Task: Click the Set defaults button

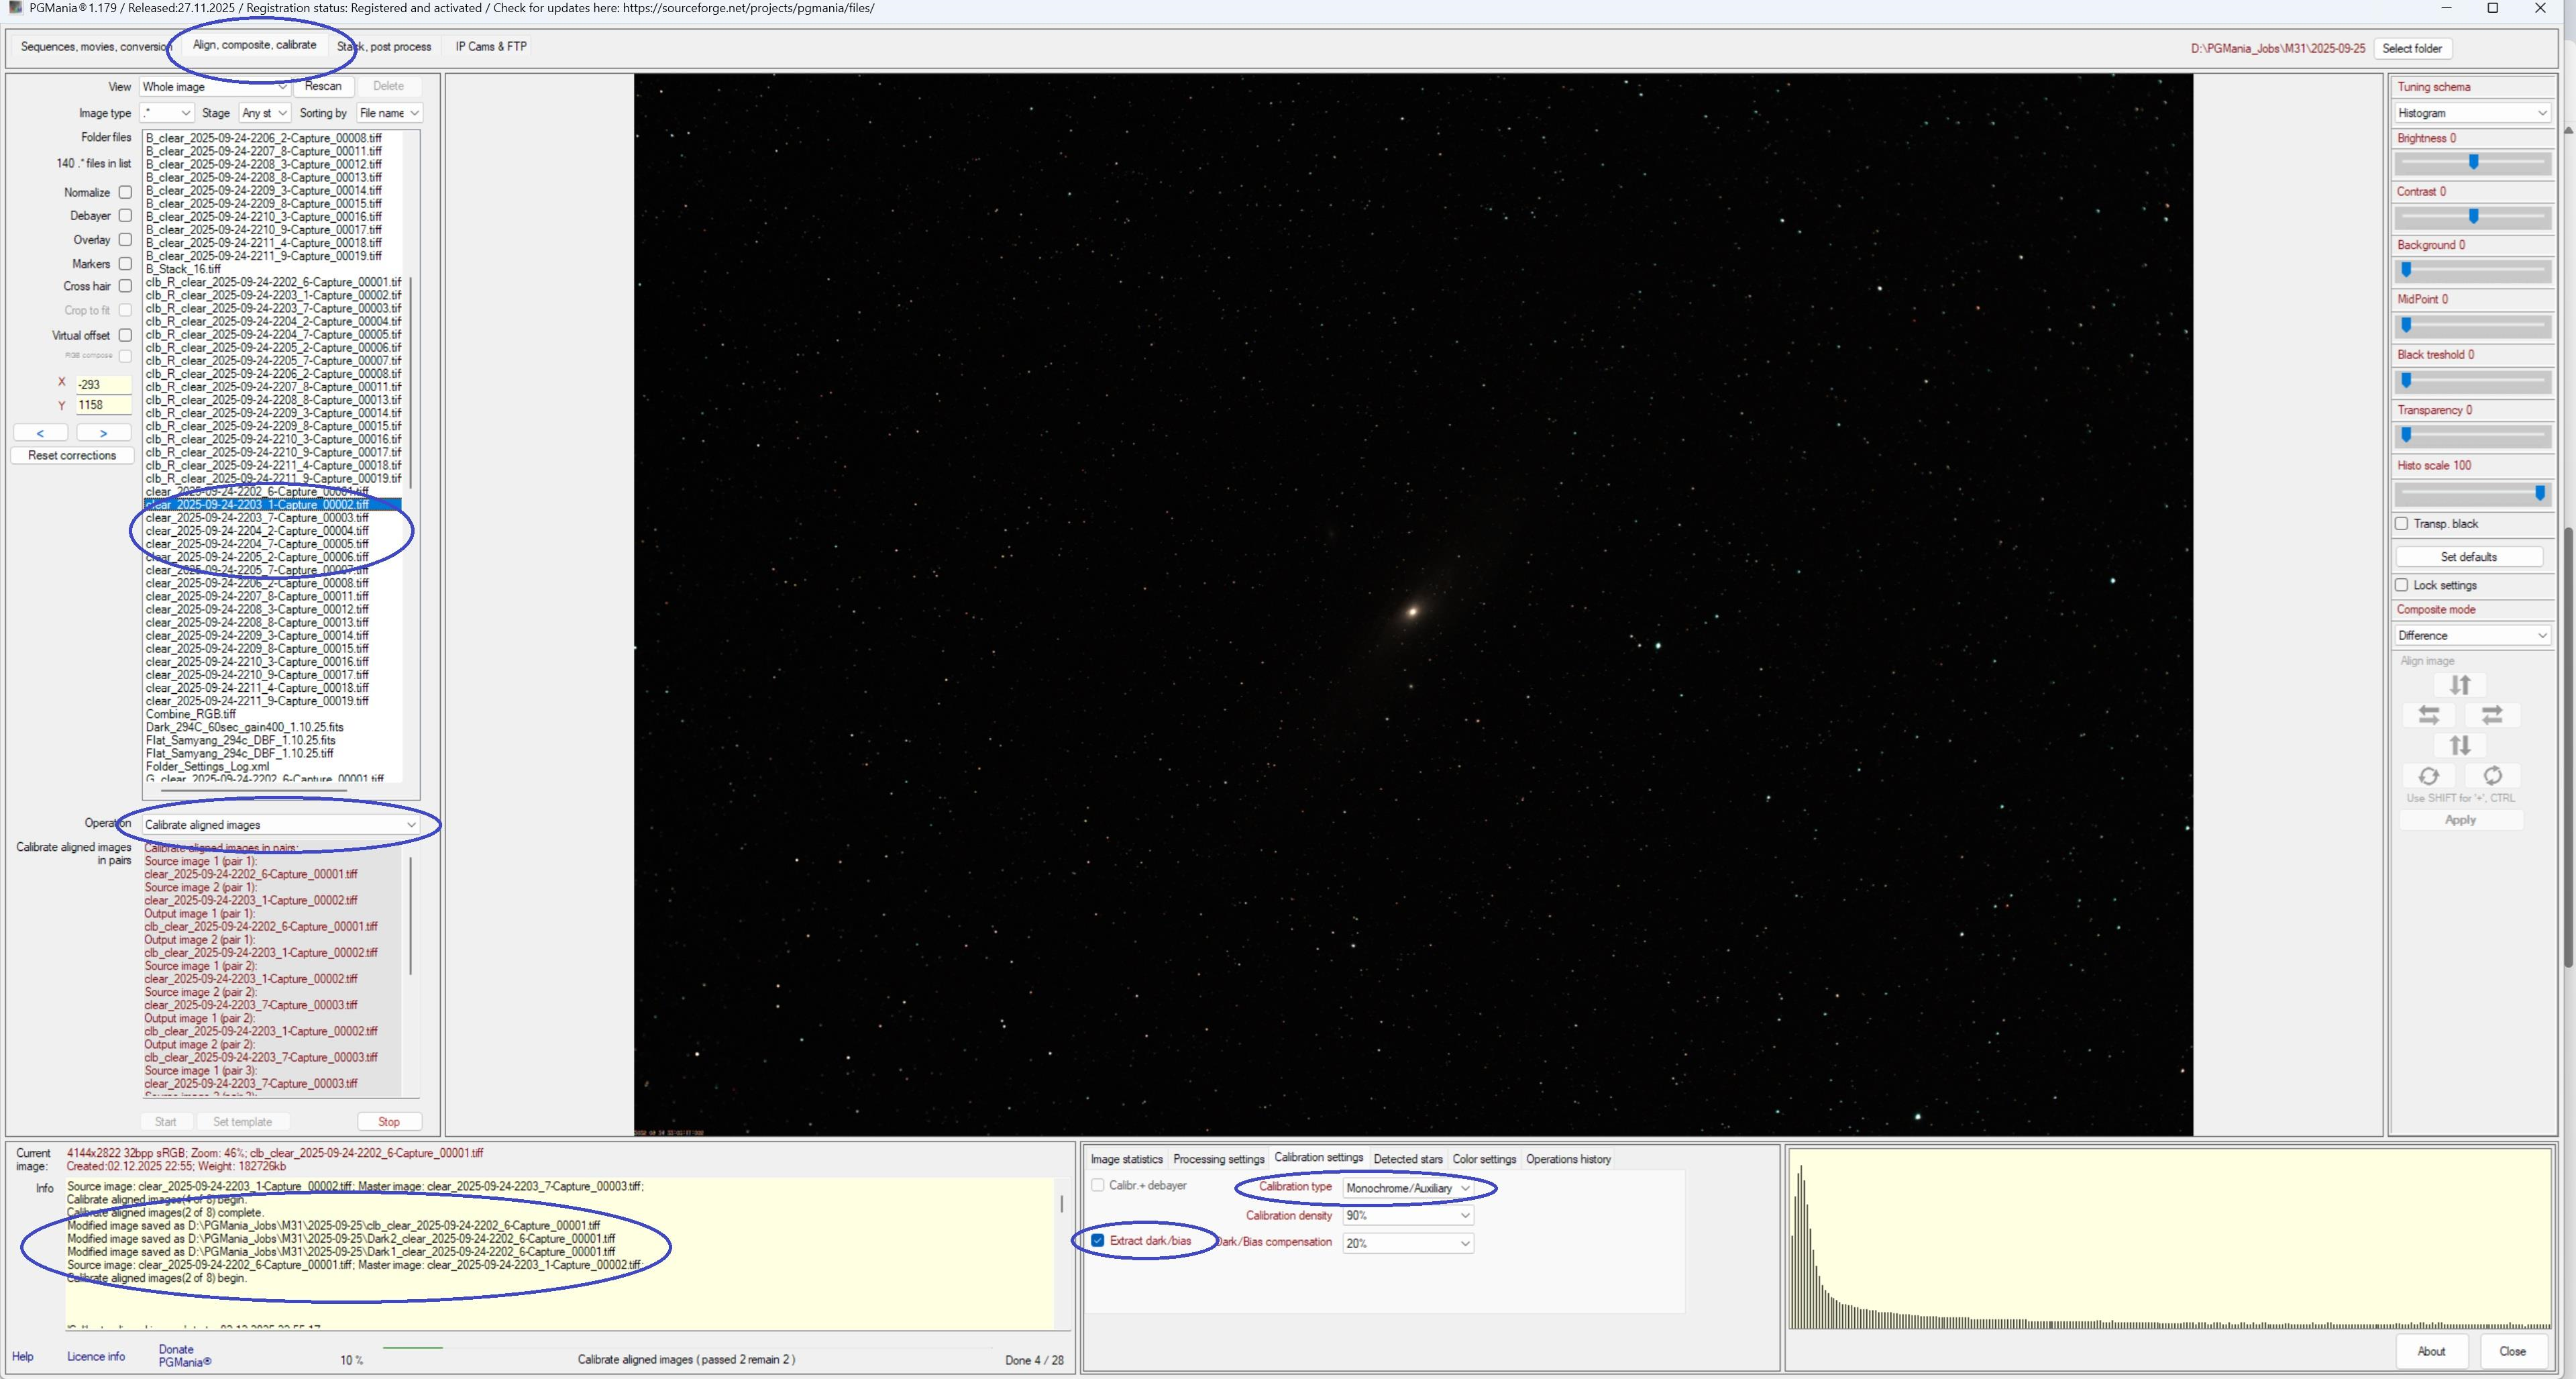Action: pos(2468,557)
